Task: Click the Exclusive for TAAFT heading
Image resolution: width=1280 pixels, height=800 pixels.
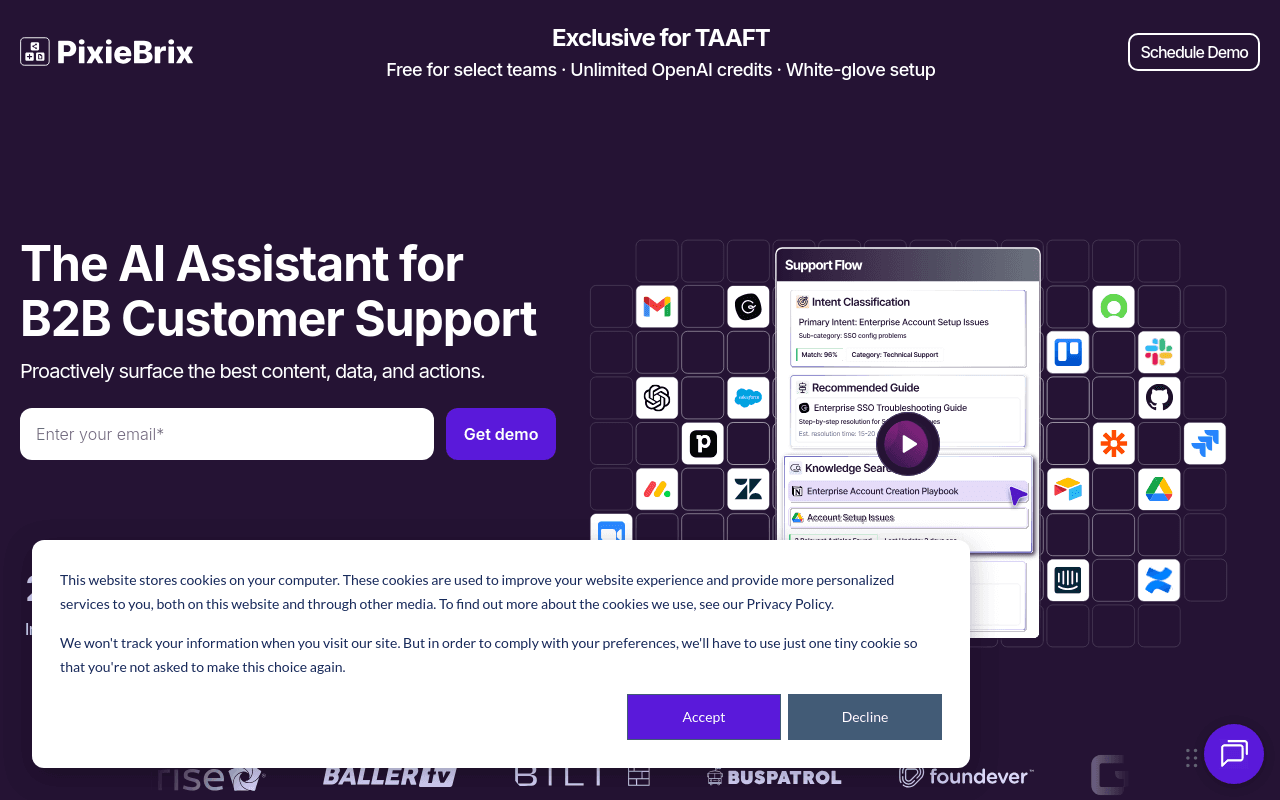Action: click(661, 38)
